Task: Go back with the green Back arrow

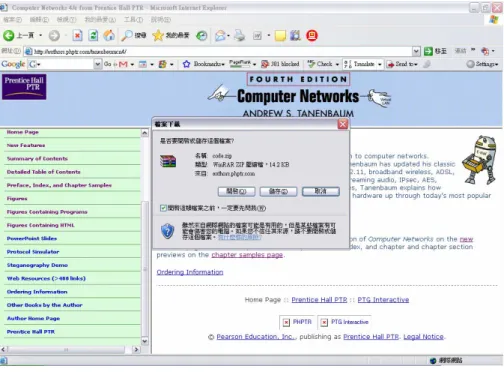Action: (9, 35)
